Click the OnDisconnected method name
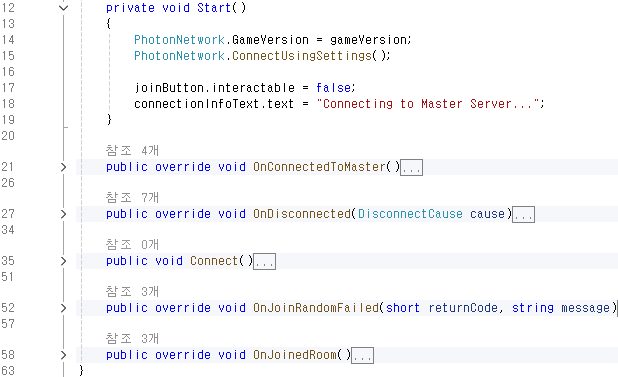The height and width of the screenshot is (377, 618). (302, 214)
